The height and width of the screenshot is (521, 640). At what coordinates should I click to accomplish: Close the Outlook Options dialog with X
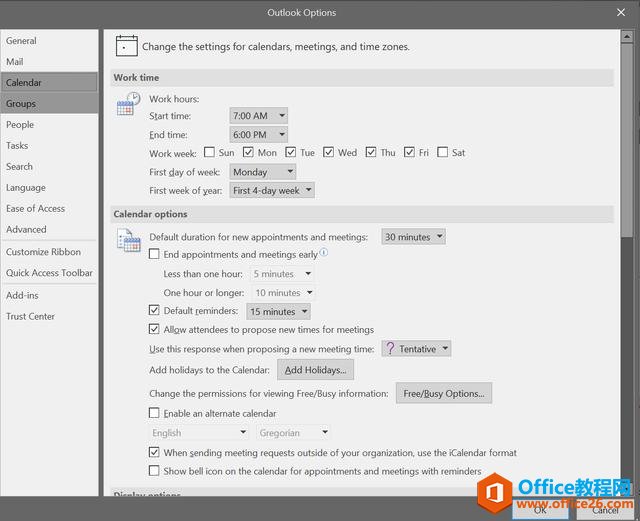[x=620, y=13]
